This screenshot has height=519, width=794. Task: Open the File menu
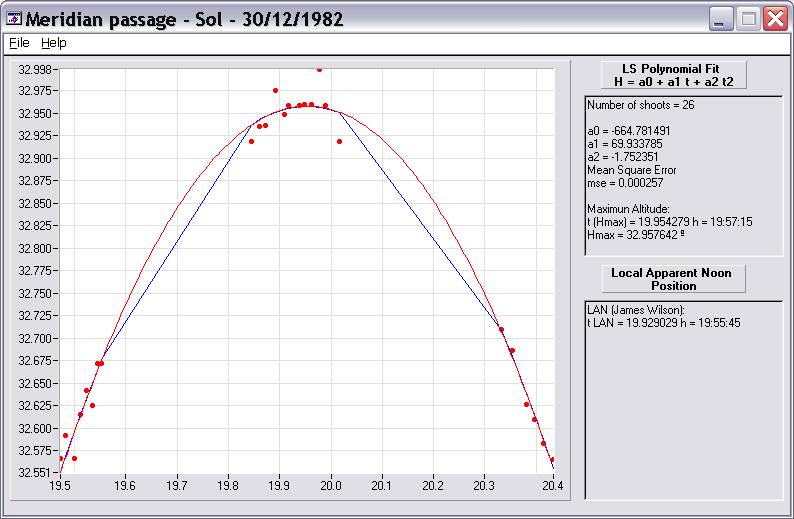coord(19,43)
